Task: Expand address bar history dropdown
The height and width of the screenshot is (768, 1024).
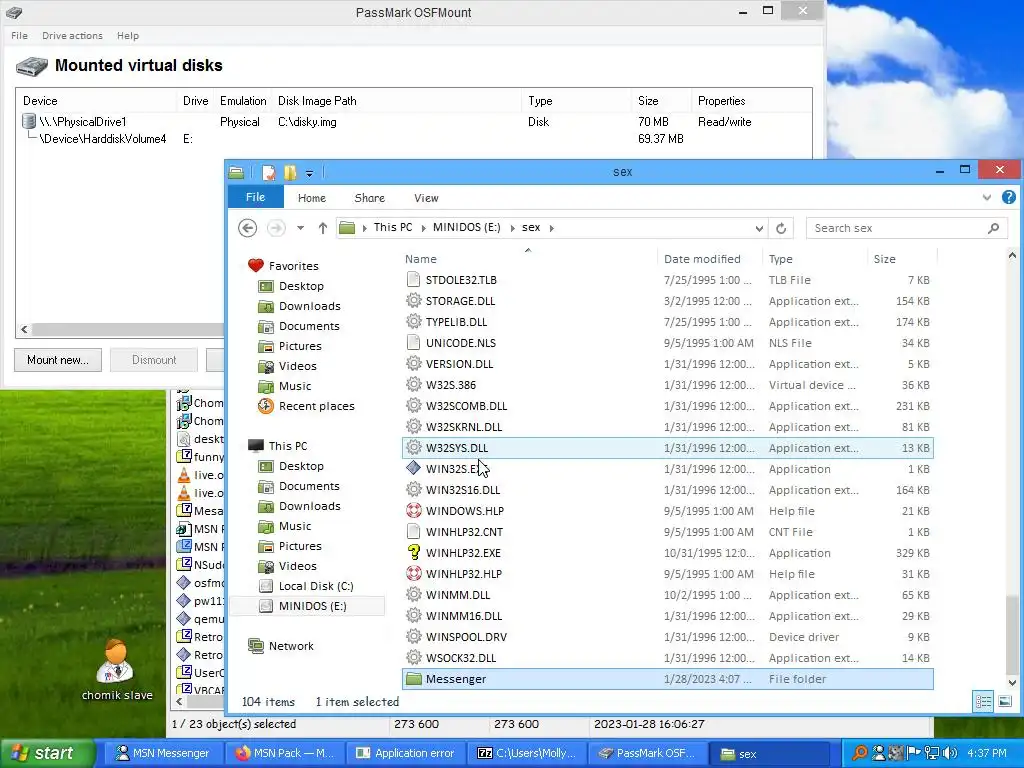Action: tap(759, 228)
